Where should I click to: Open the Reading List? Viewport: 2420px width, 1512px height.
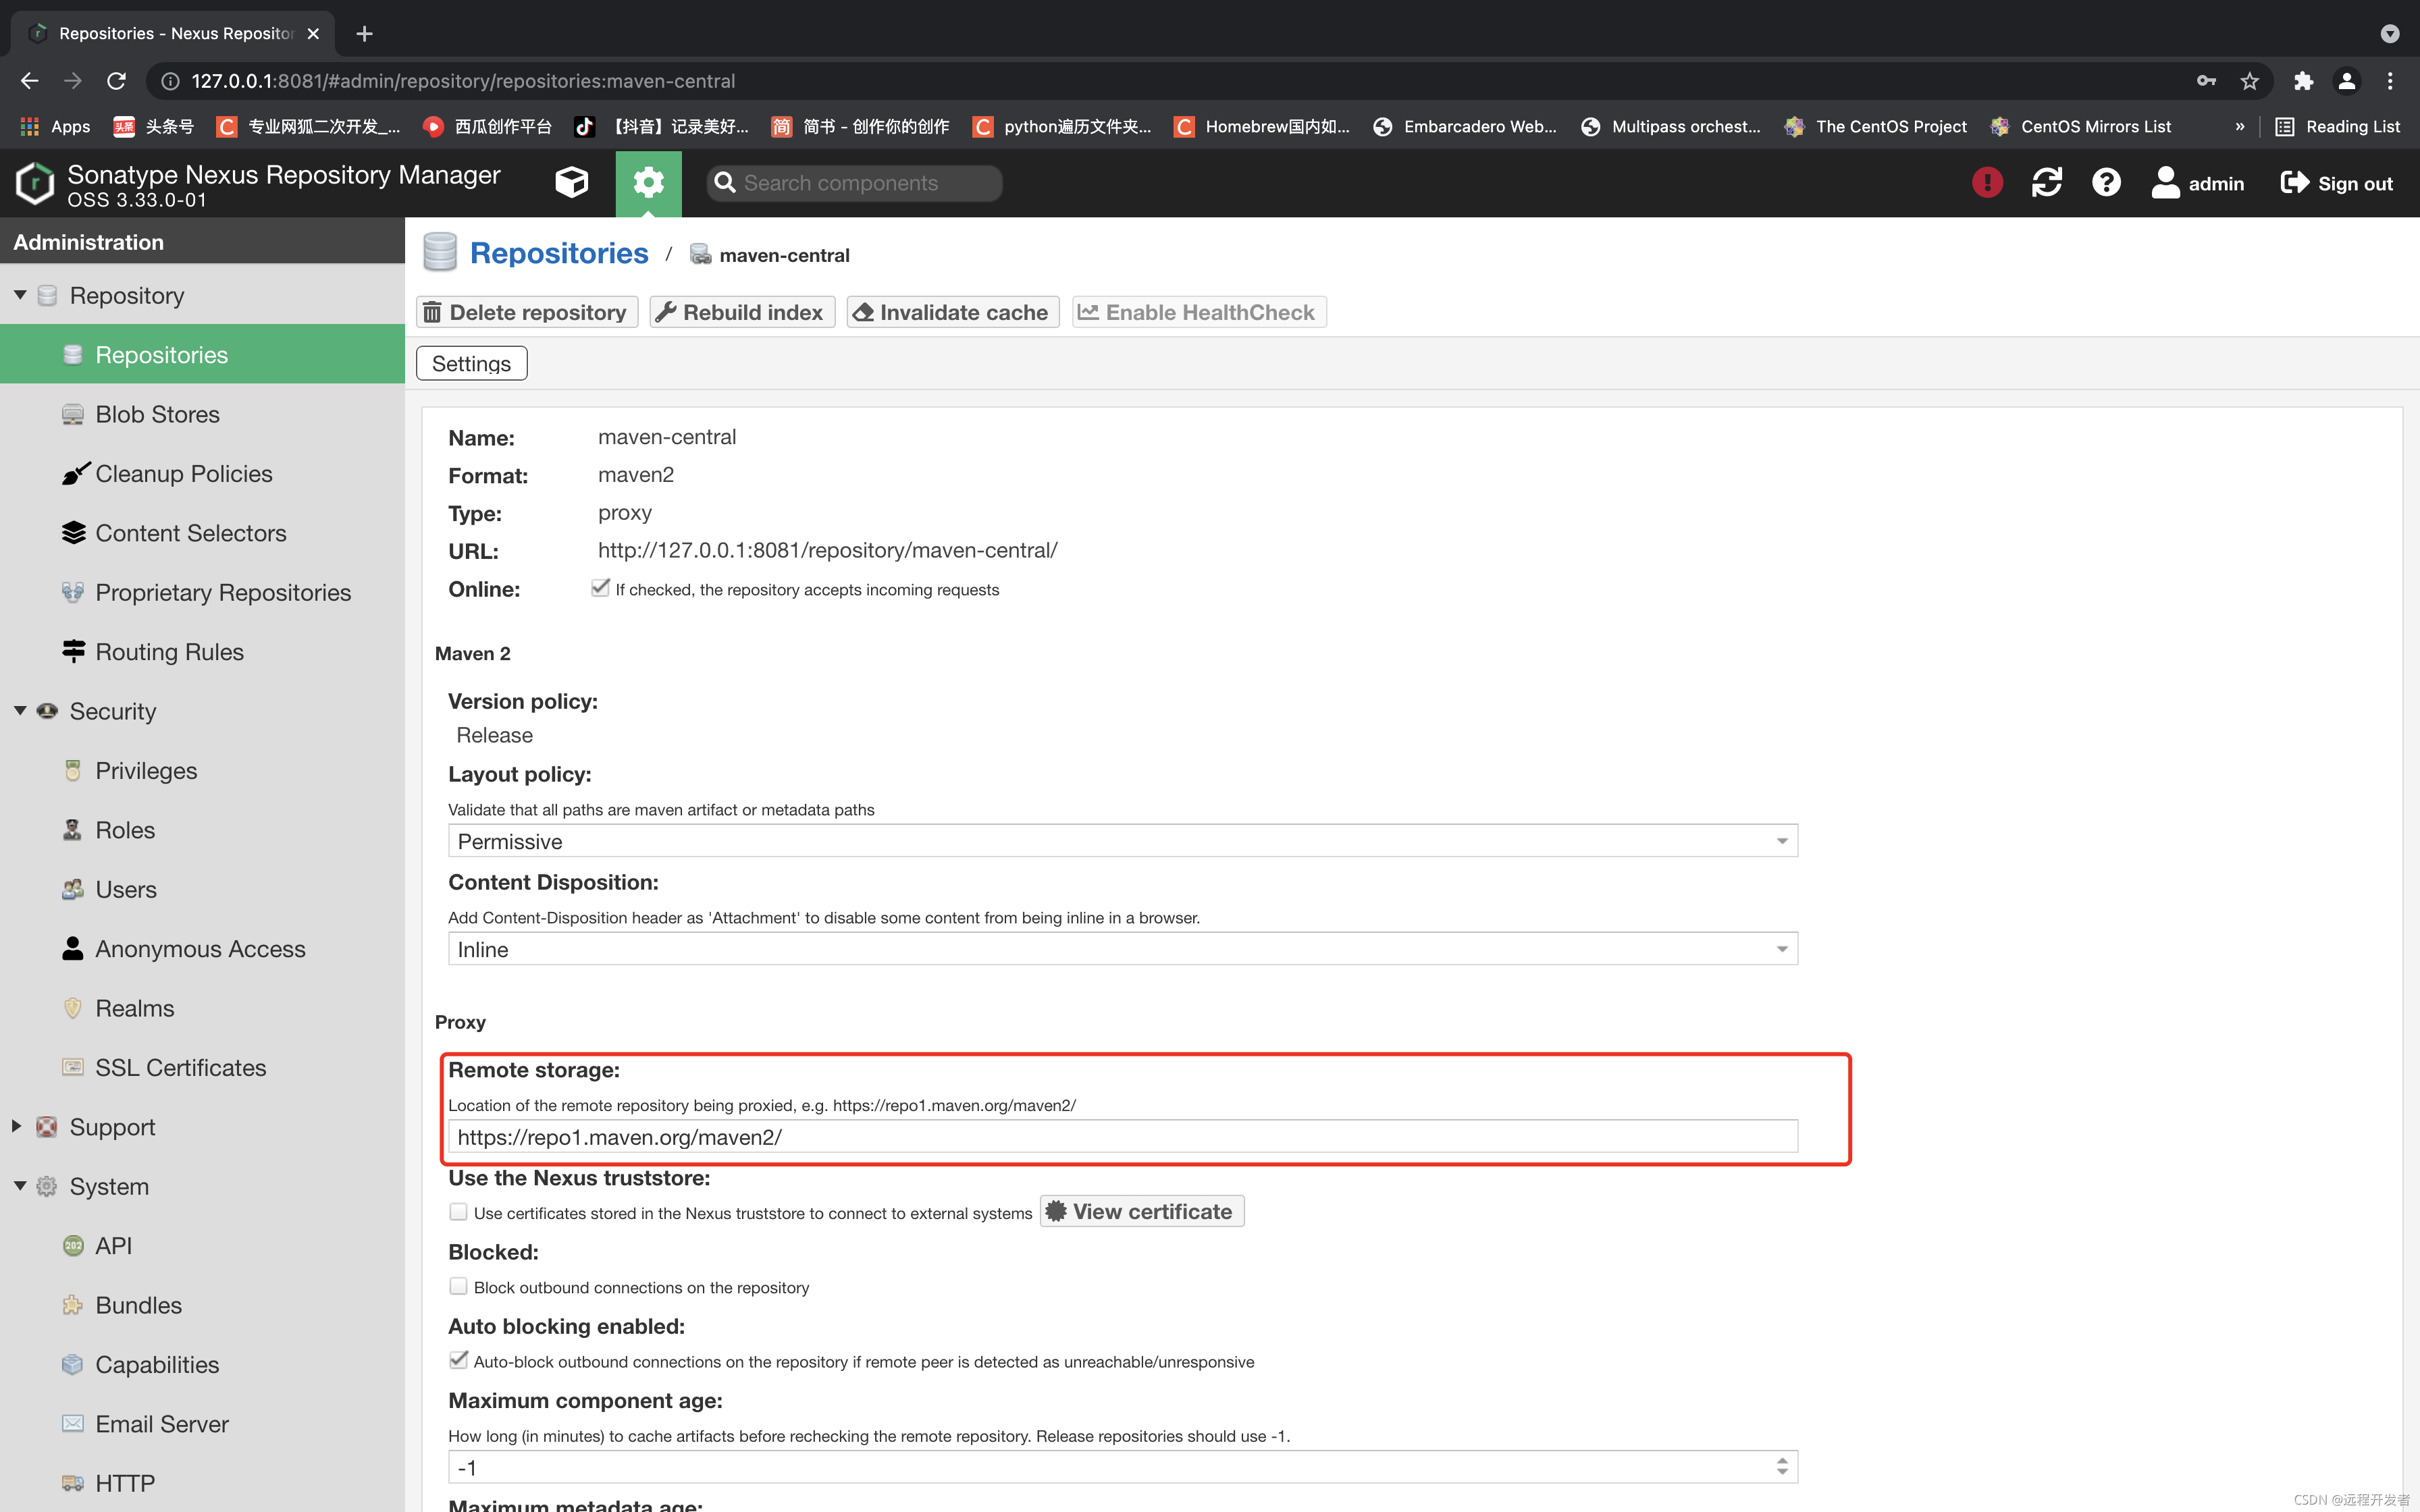(2337, 127)
